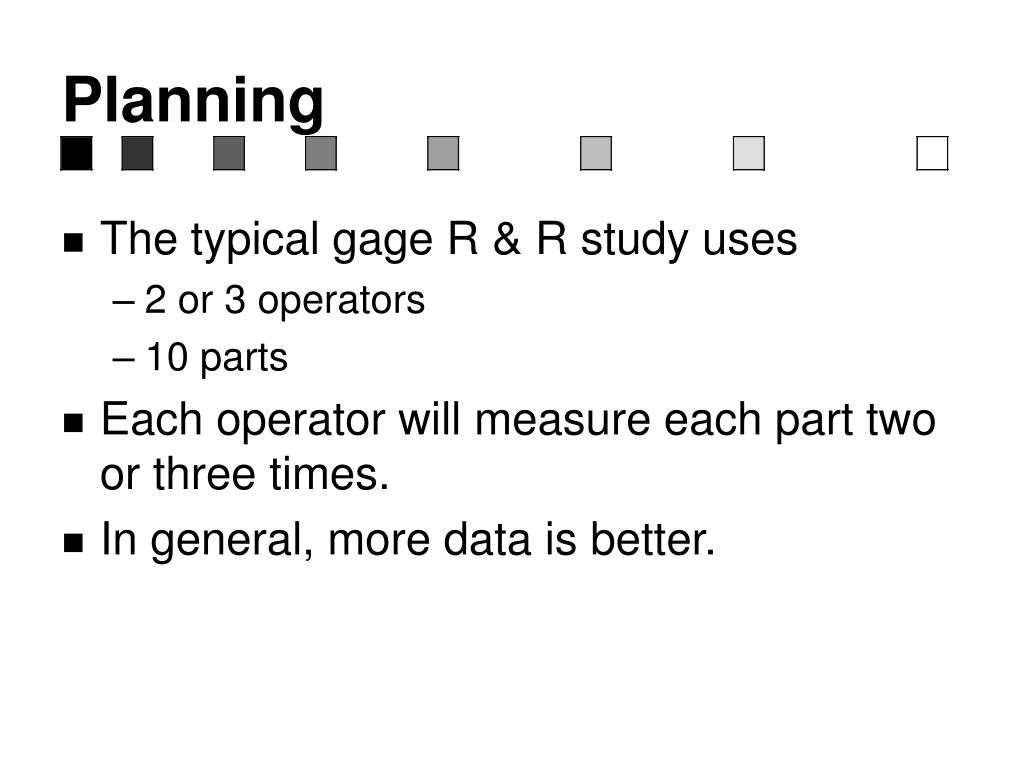Click the bullet beside 'In general'
The height and width of the screenshot is (768, 1024).
(x=74, y=543)
